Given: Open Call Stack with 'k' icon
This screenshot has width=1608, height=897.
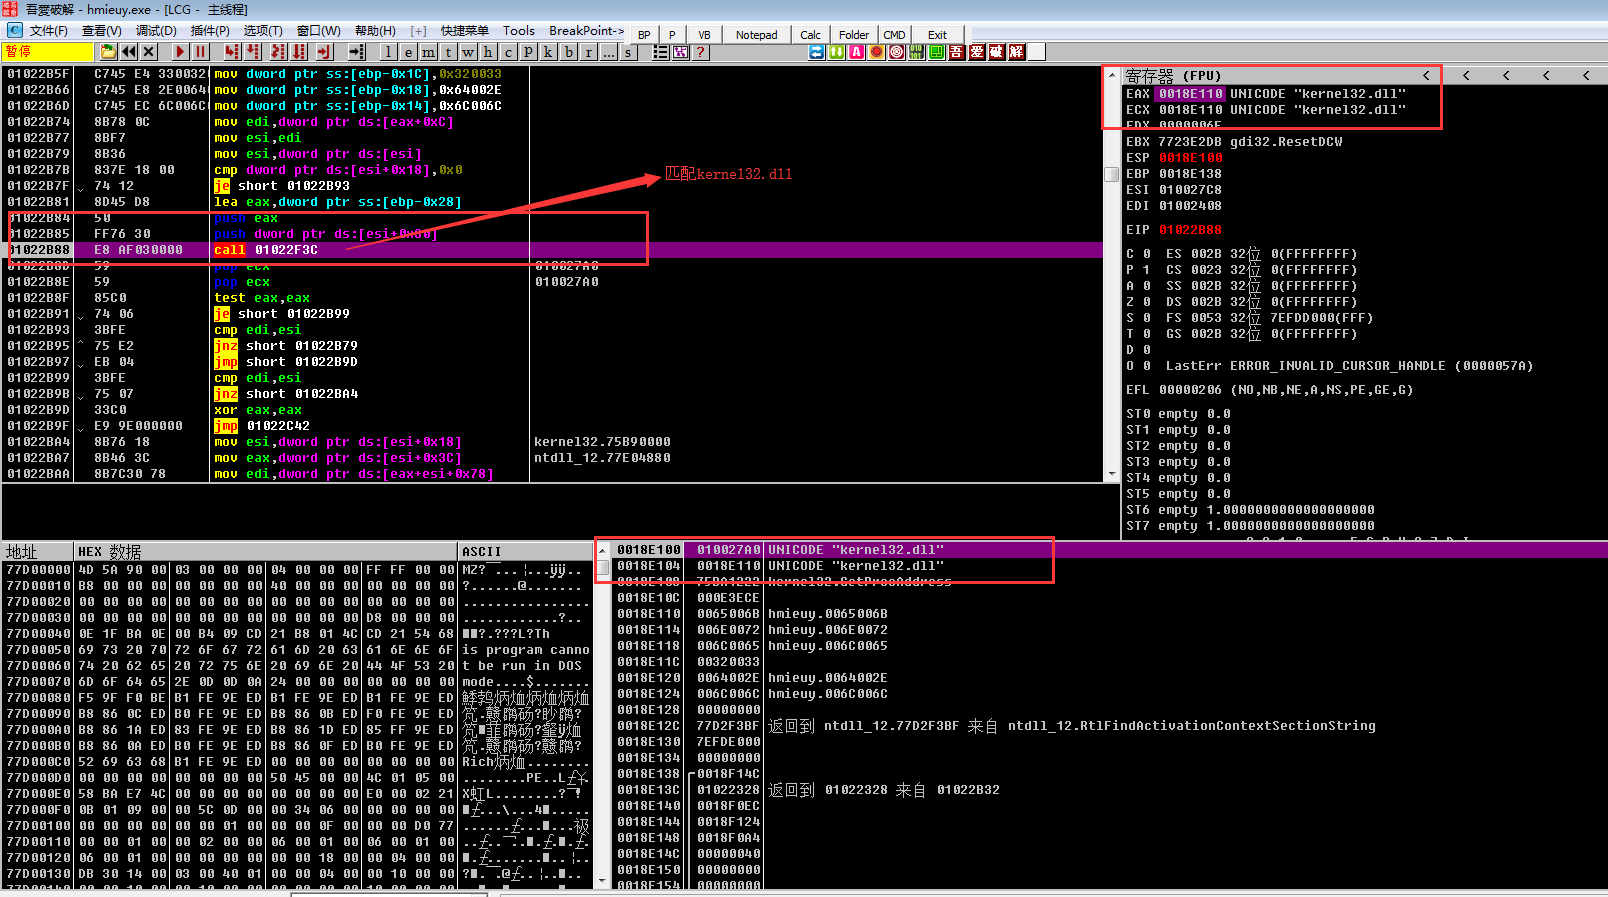Looking at the screenshot, I should click(548, 52).
